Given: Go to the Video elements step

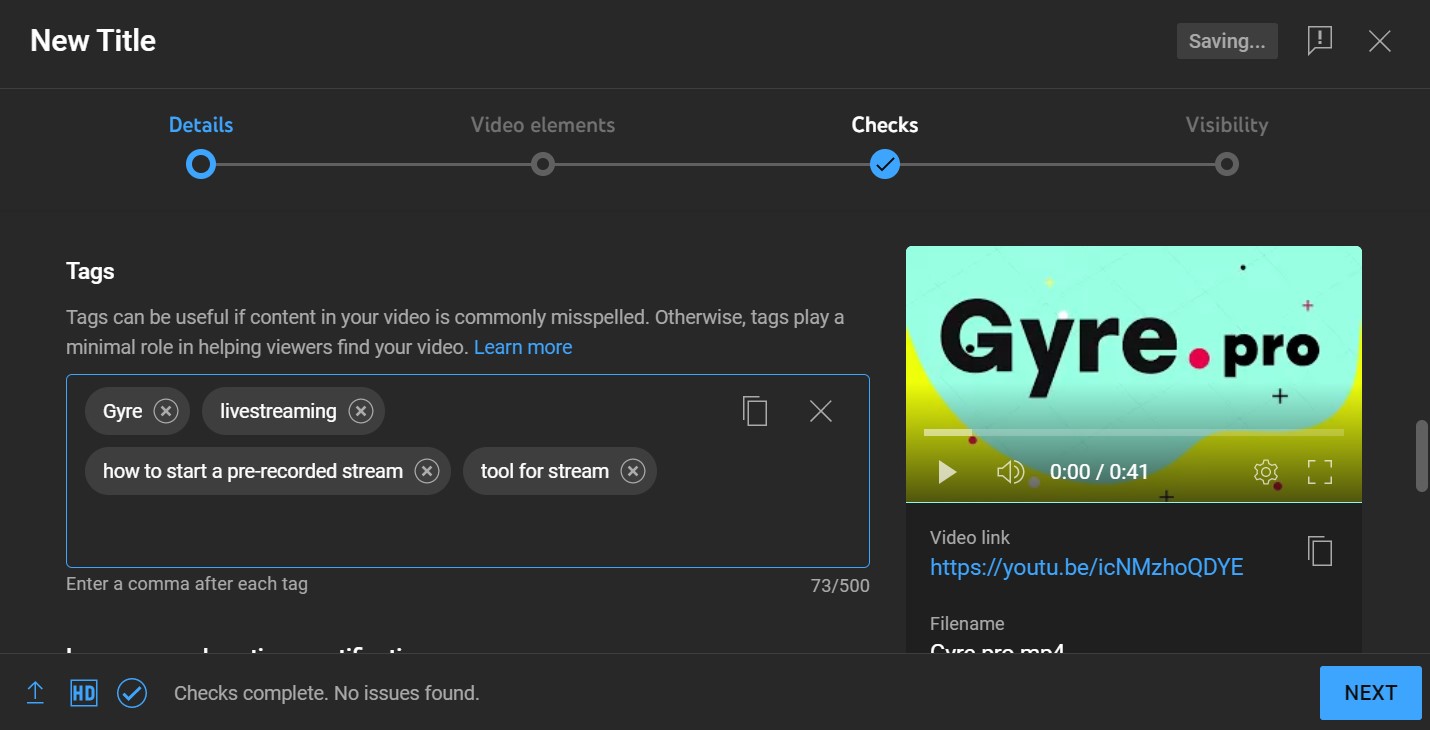Looking at the screenshot, I should (543, 125).
